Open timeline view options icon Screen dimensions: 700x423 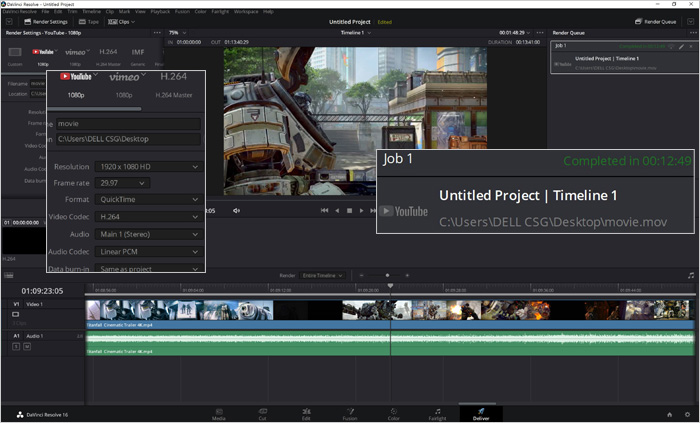[8, 275]
